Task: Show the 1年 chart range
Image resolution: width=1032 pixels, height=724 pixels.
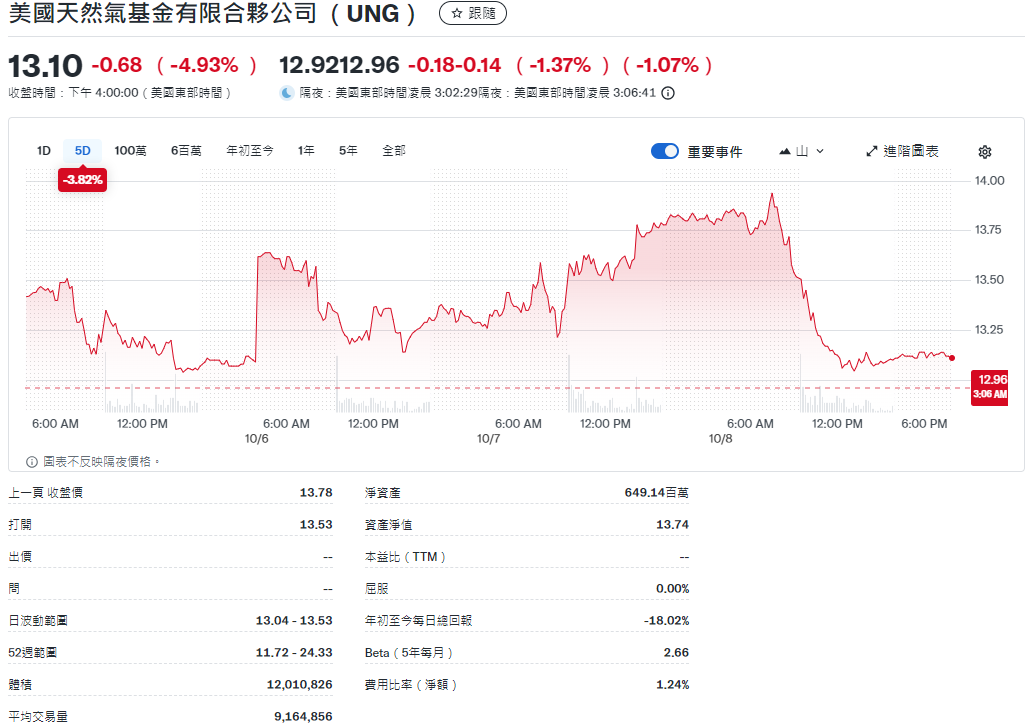Action: point(306,151)
